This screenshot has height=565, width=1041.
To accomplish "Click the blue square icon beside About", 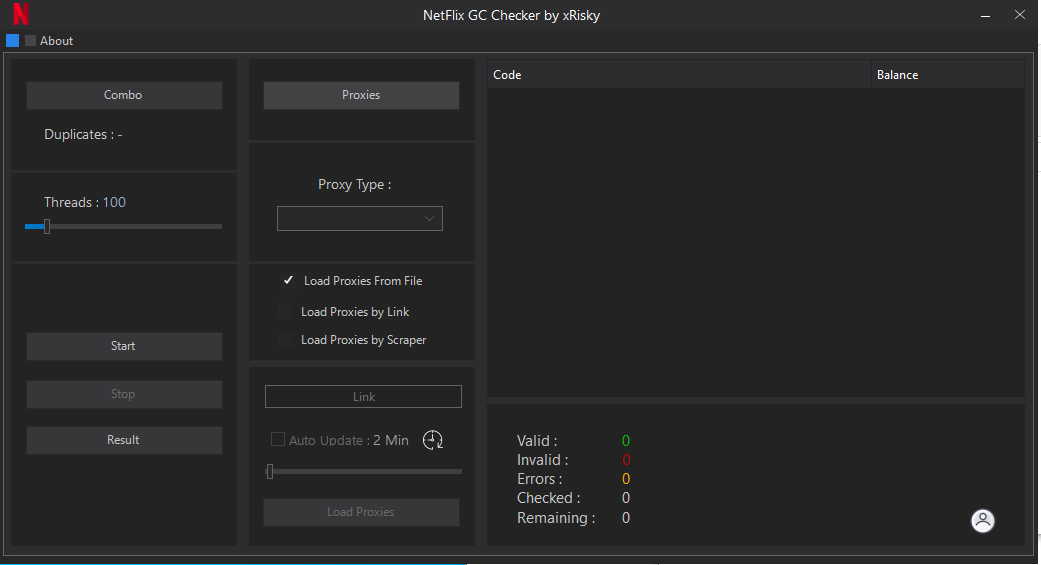I will point(12,41).
